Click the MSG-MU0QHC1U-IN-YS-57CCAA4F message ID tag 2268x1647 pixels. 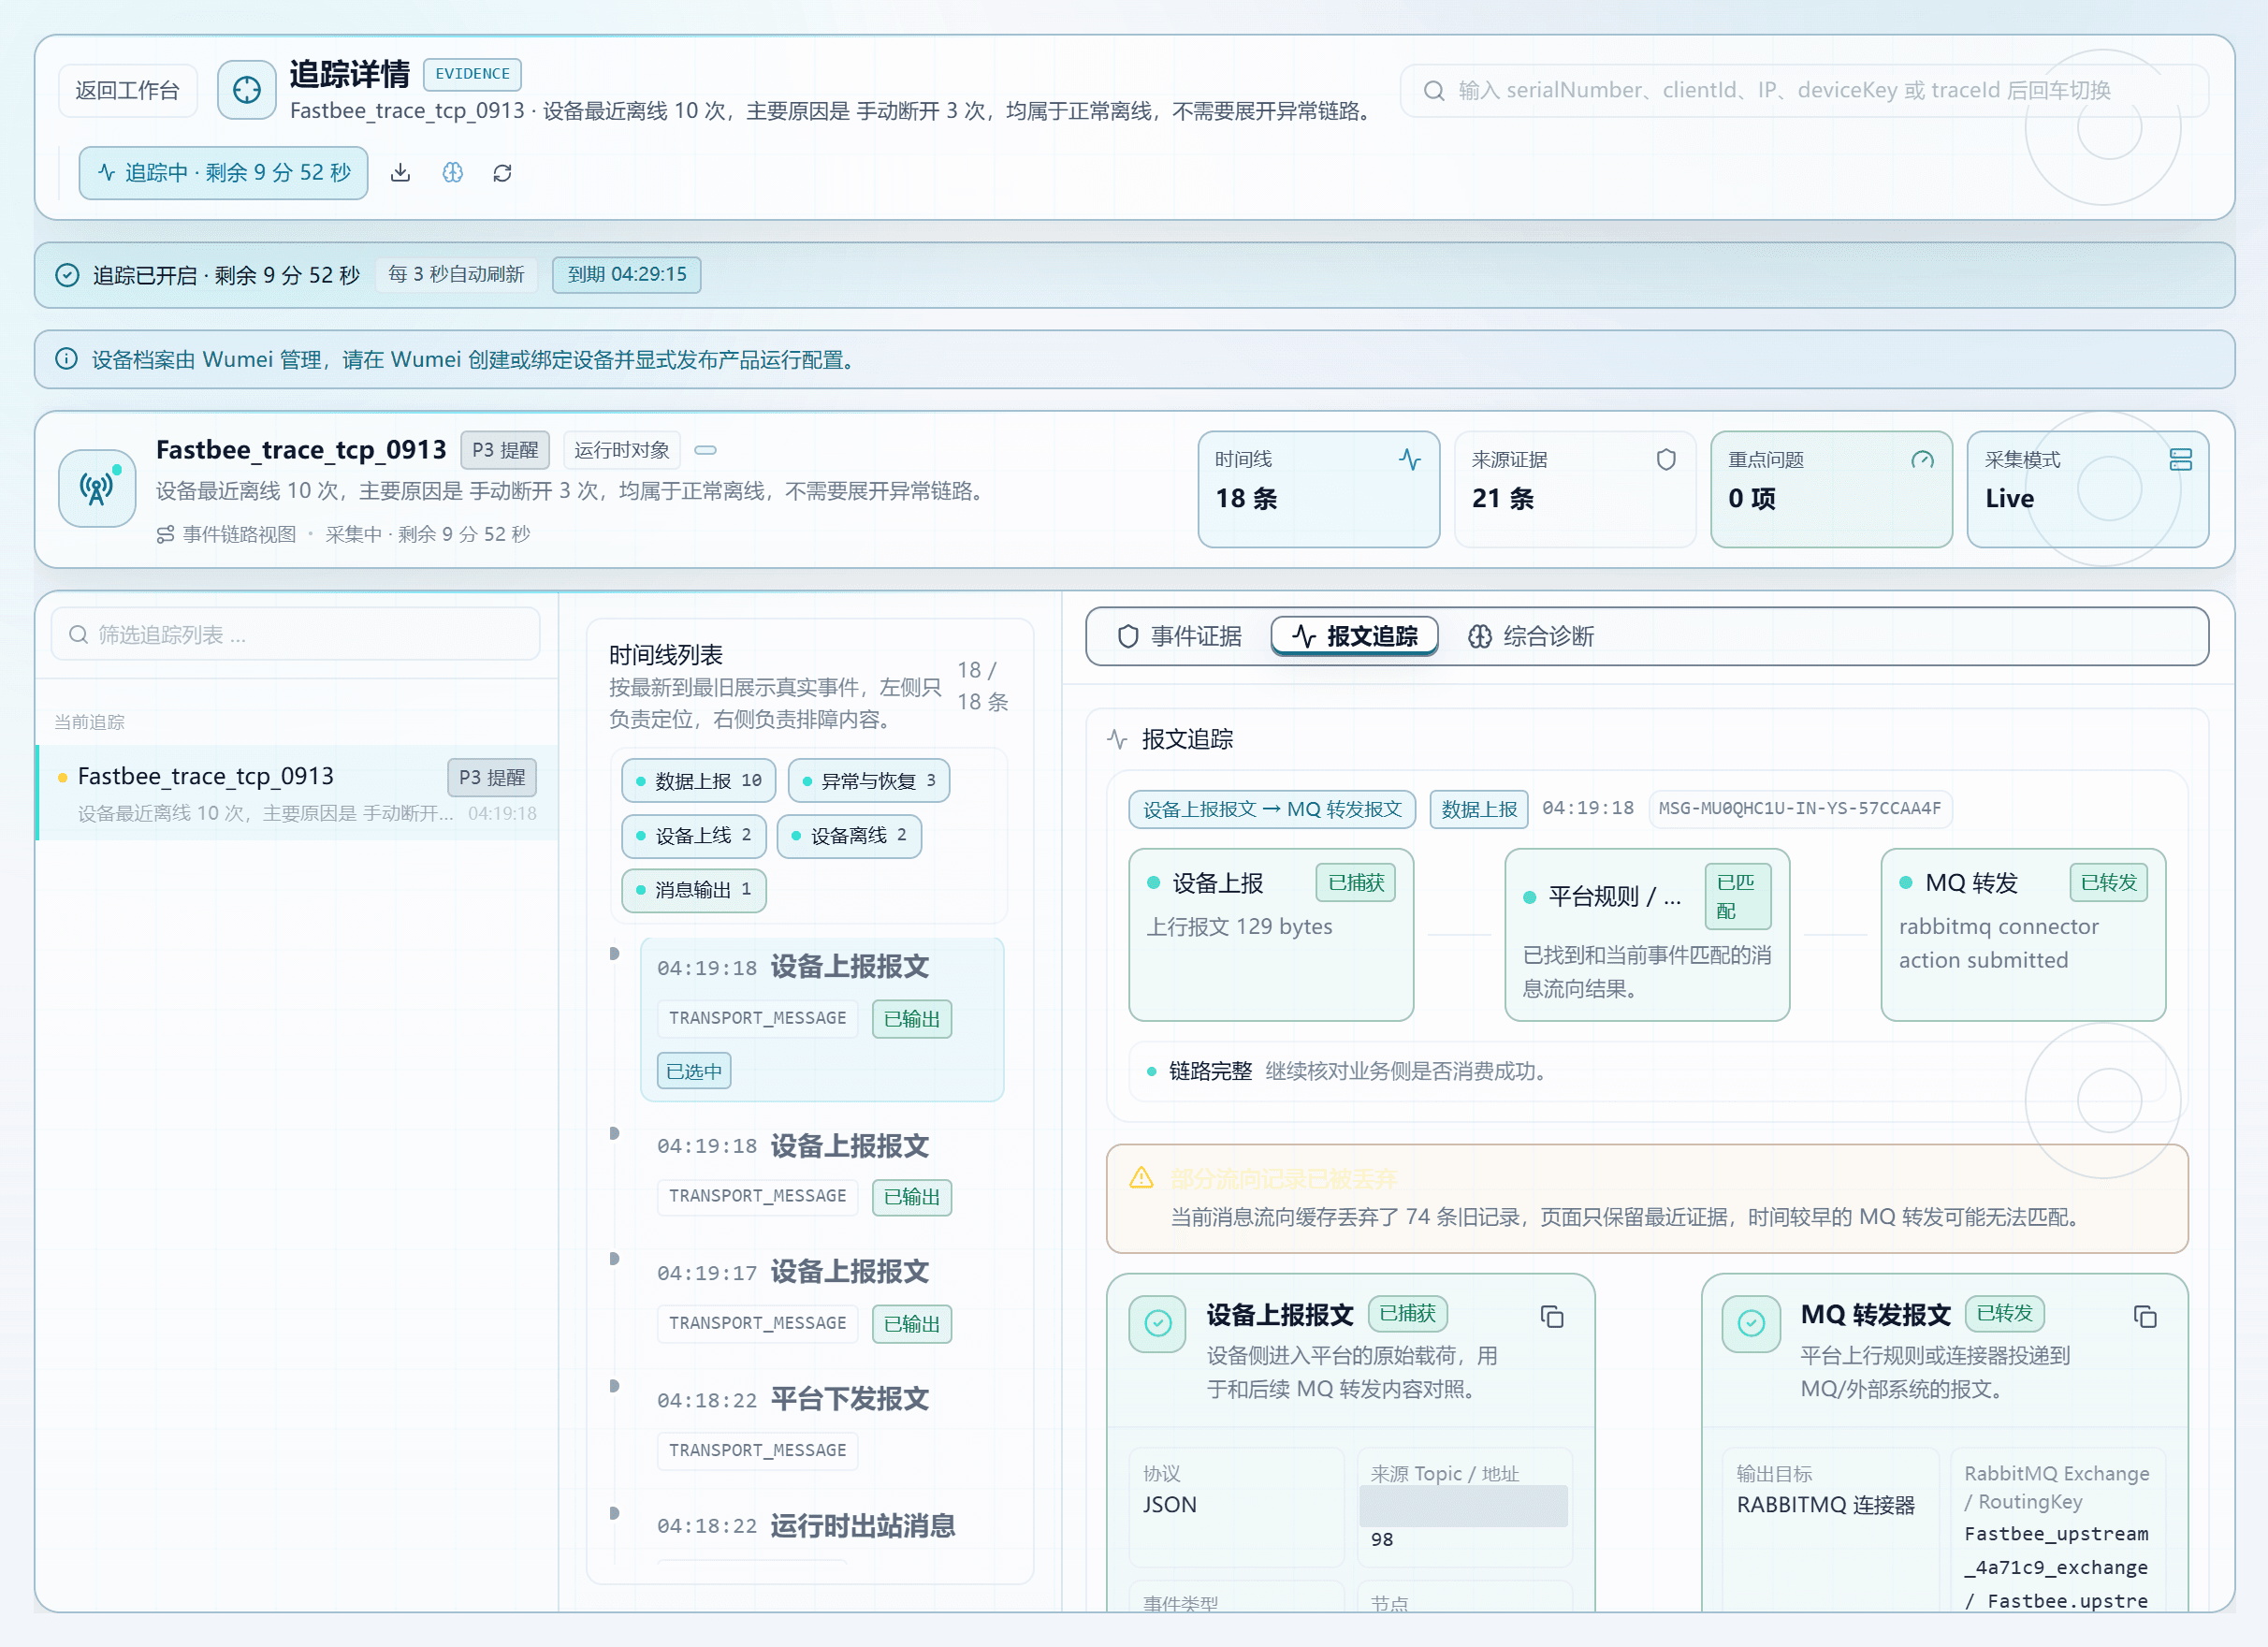pyautogui.click(x=1799, y=808)
